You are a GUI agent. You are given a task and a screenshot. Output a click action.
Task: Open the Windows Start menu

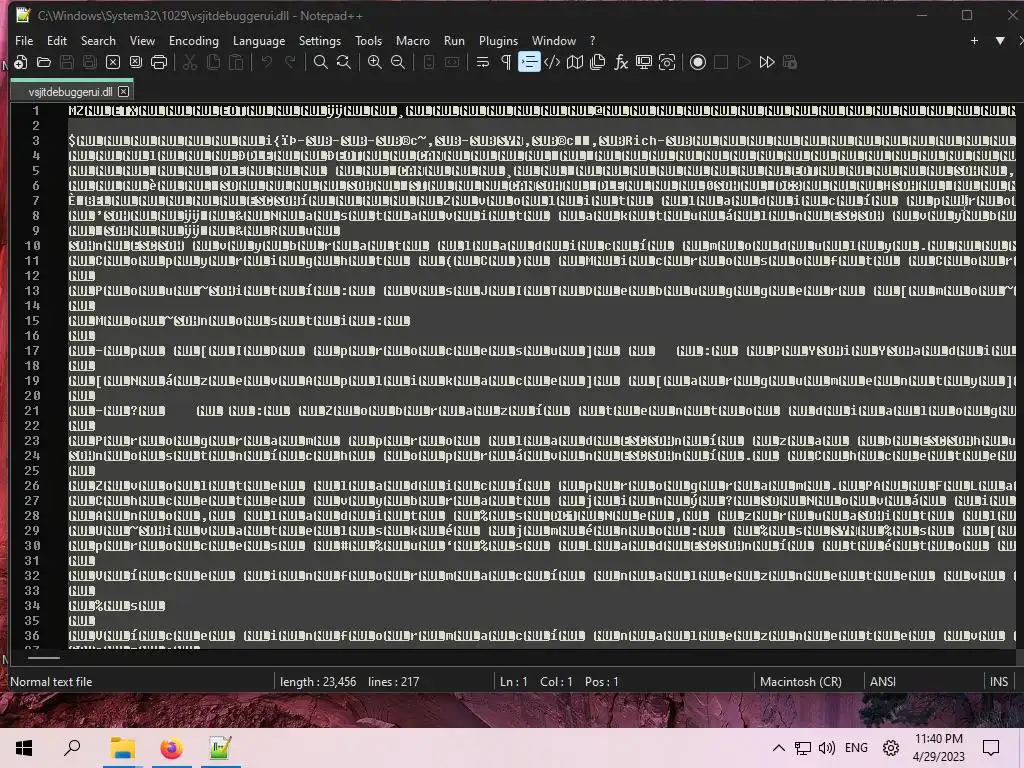pos(24,748)
